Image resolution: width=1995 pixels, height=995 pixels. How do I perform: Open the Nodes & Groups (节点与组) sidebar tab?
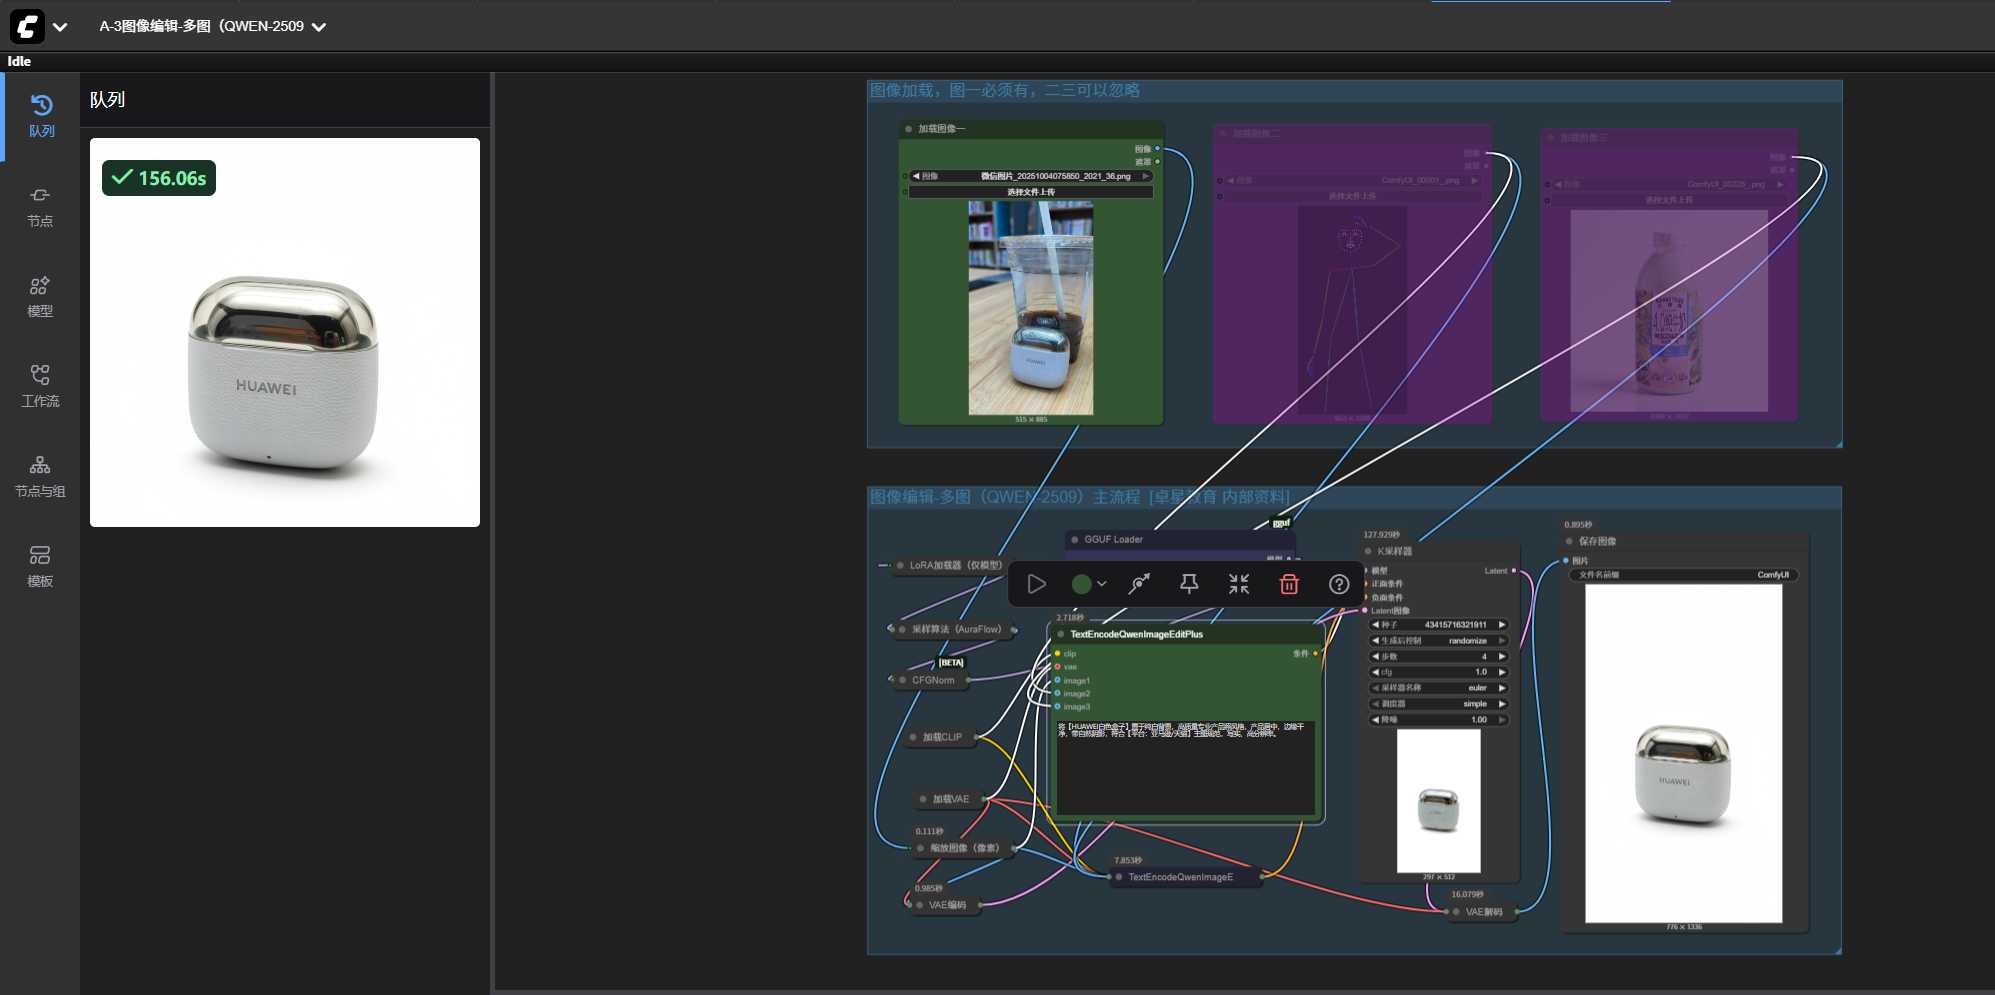[40, 476]
